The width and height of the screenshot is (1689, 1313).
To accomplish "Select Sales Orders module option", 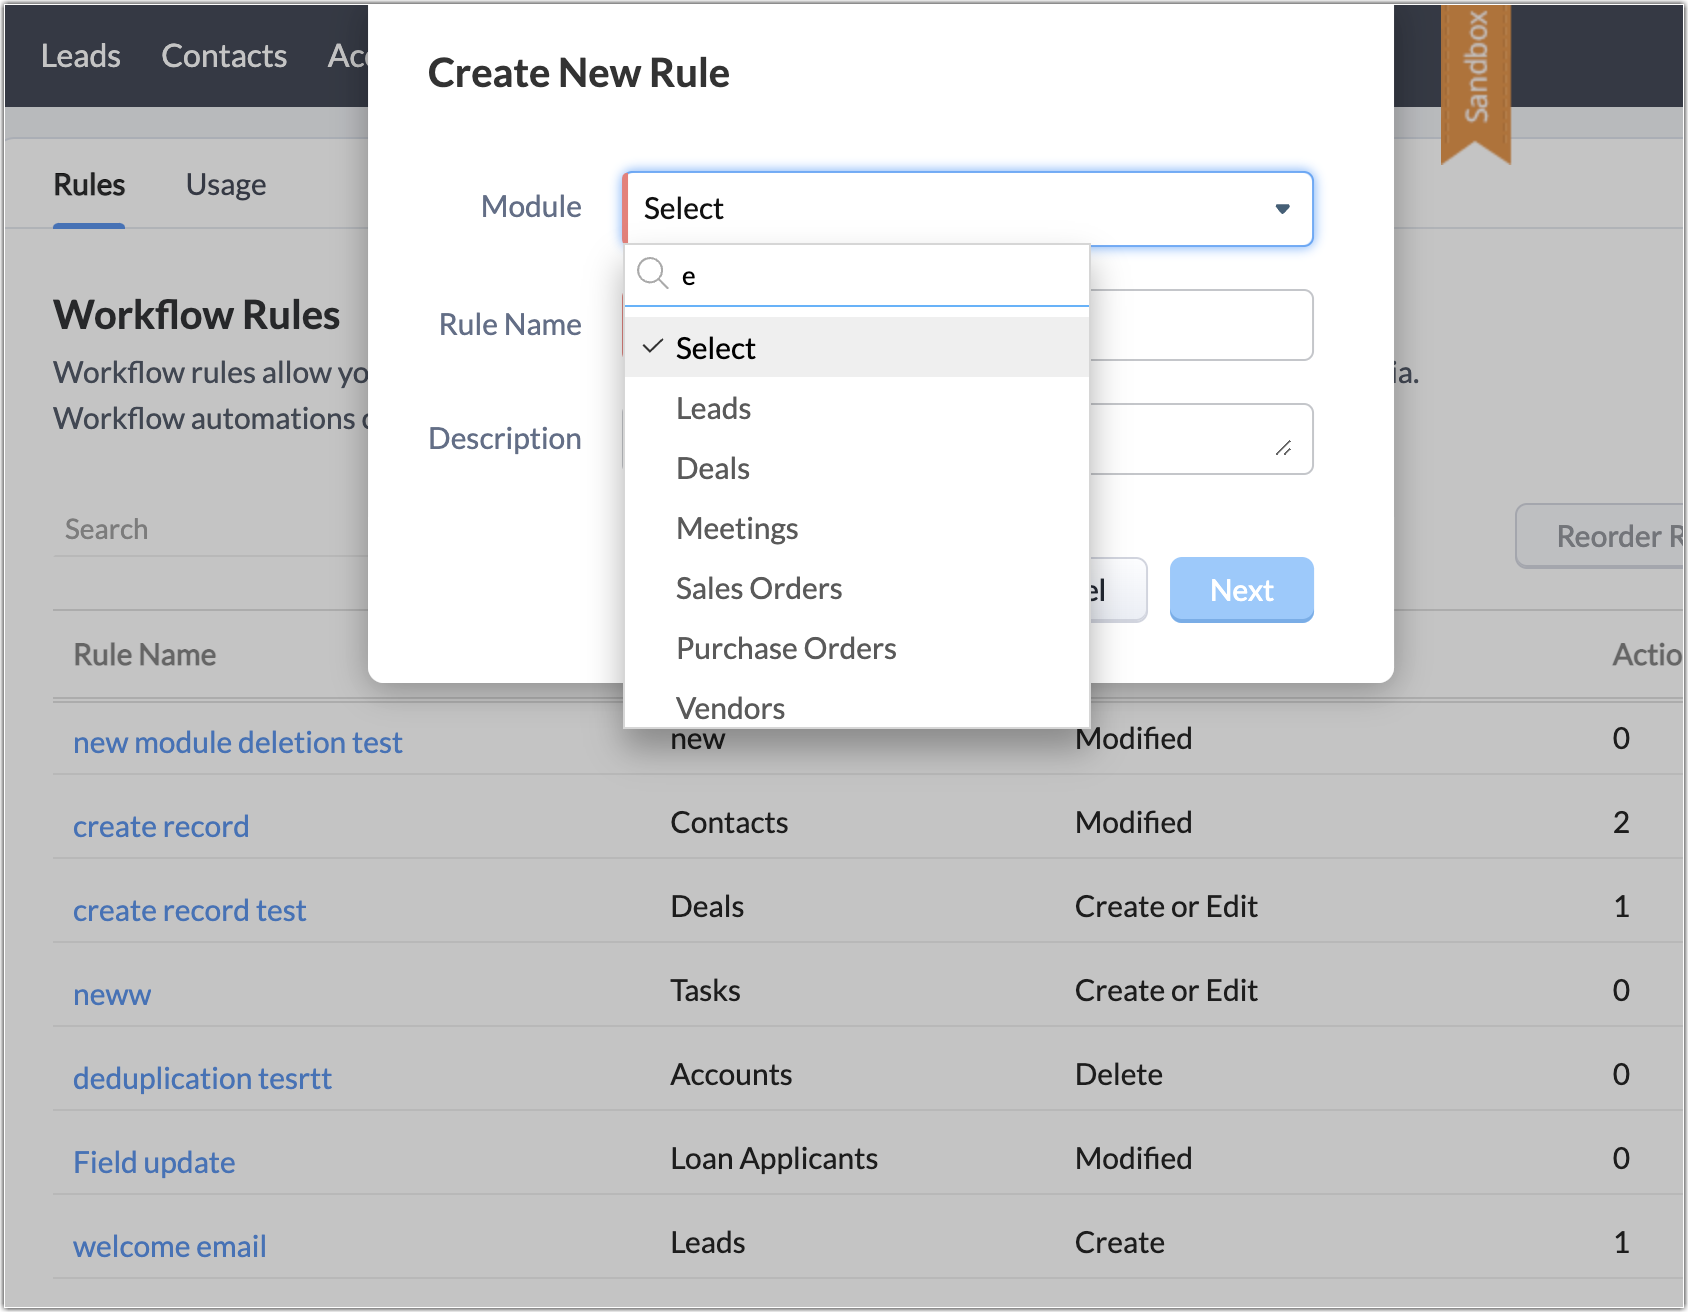I will (x=759, y=588).
